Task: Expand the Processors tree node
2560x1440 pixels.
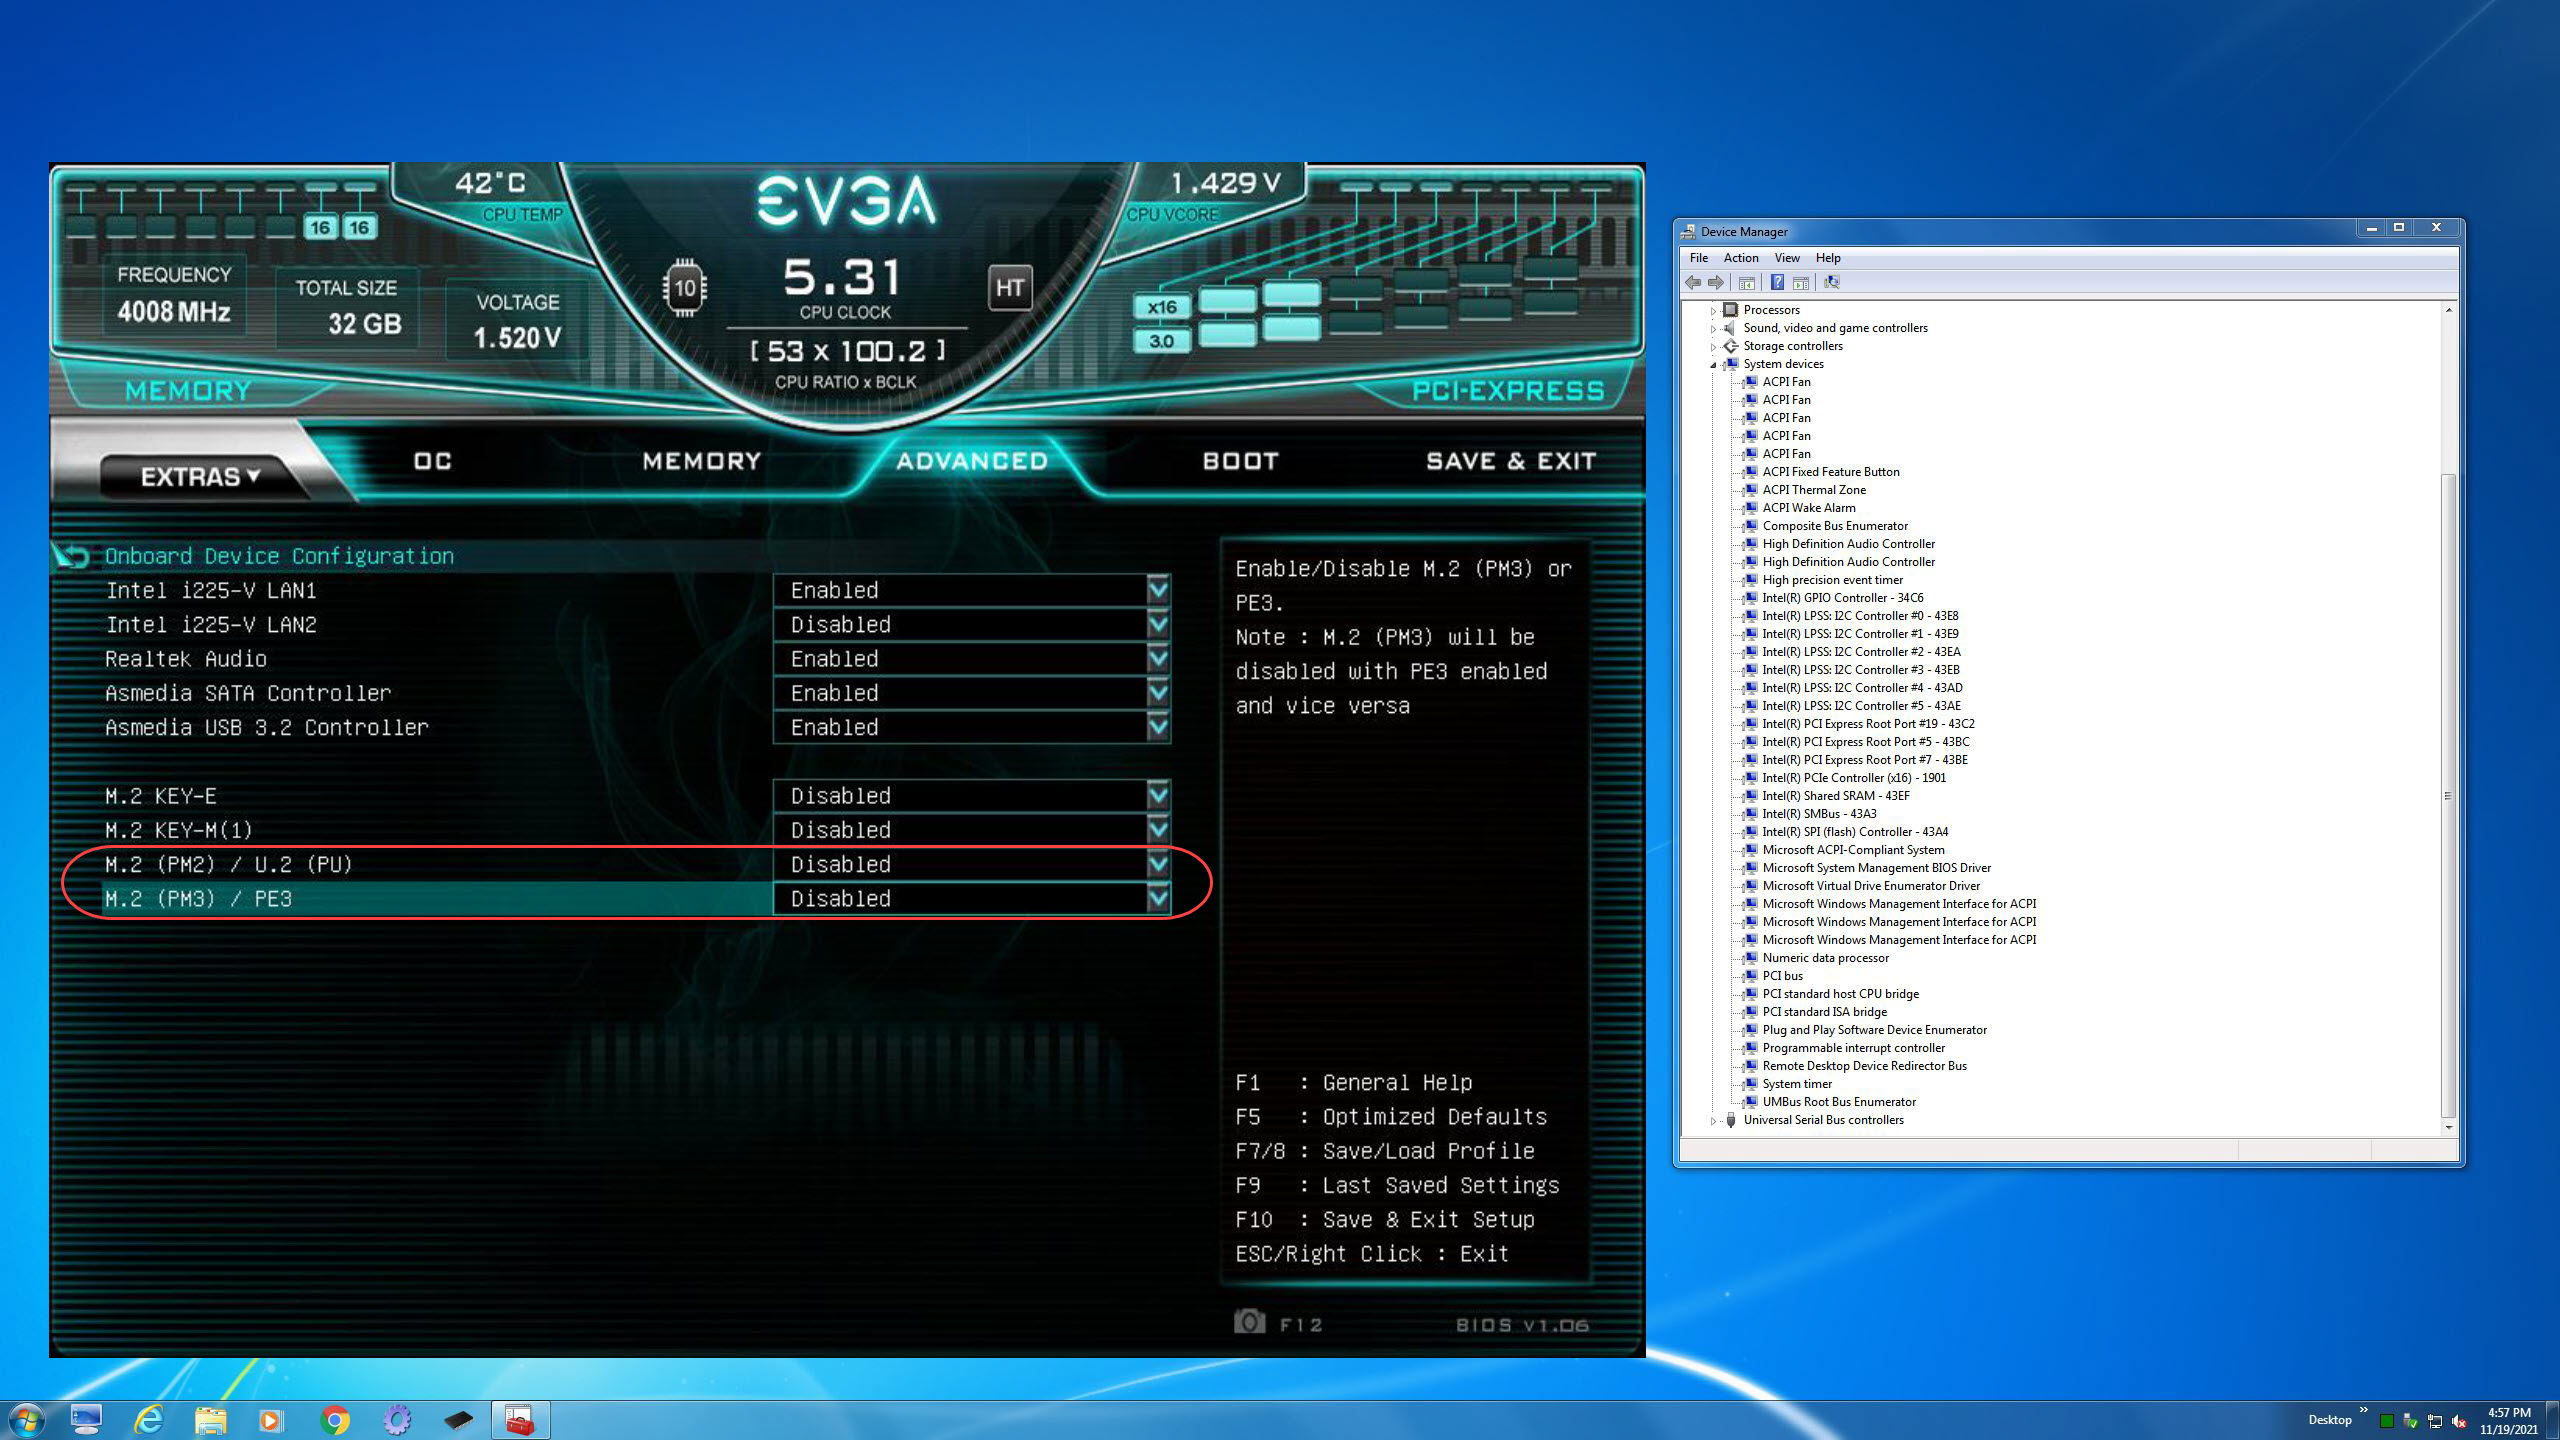Action: point(1713,311)
